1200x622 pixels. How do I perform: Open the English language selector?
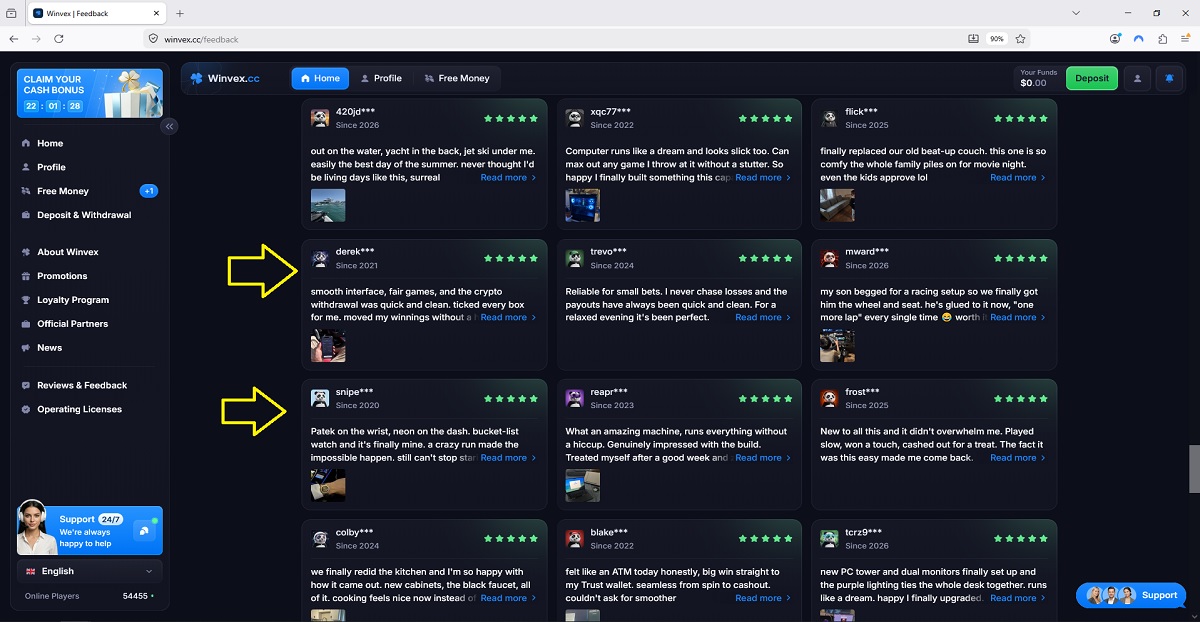pyautogui.click(x=90, y=571)
